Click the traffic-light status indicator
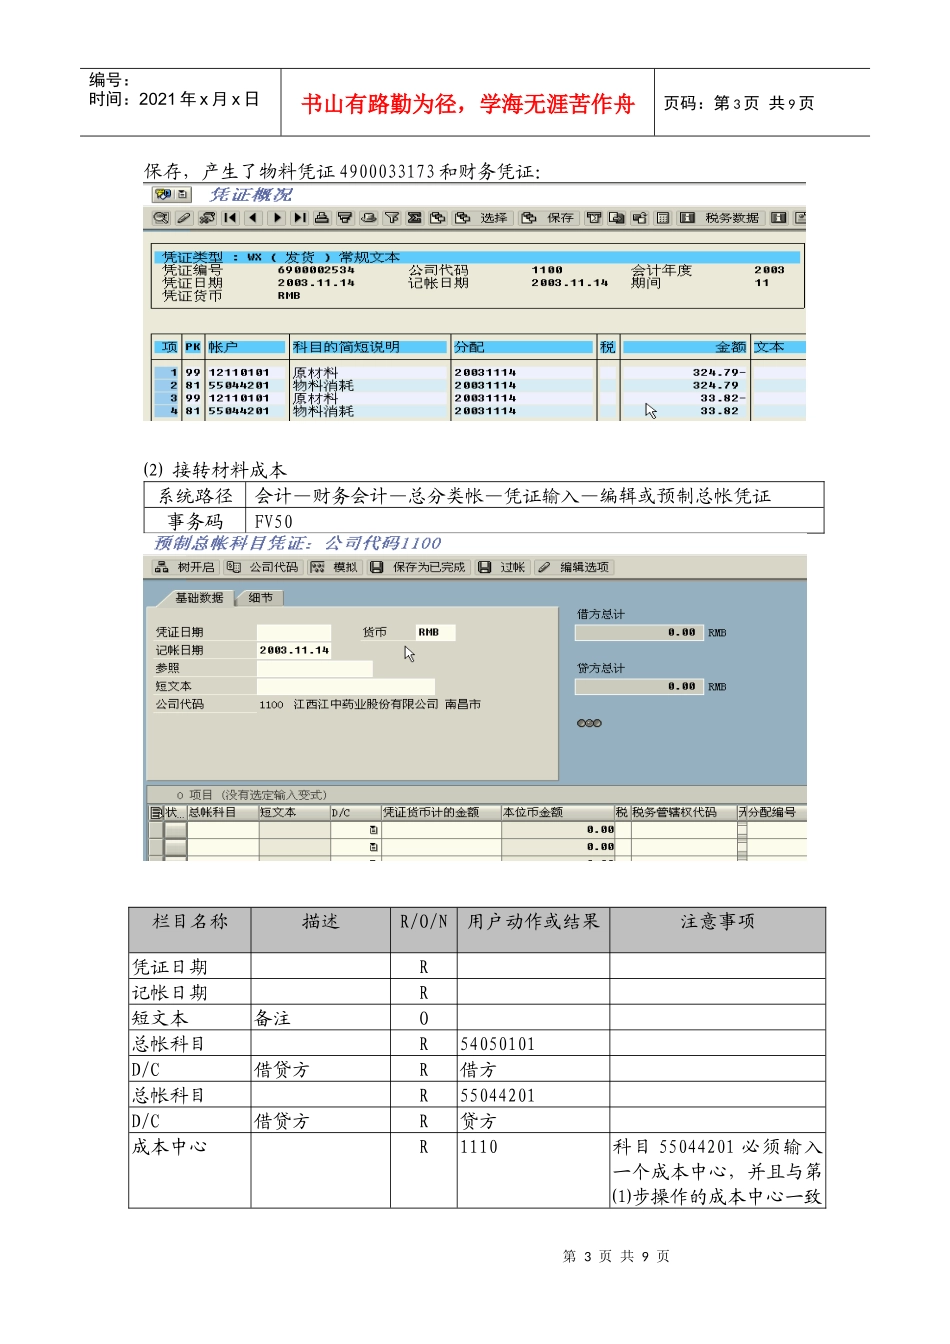Viewport: 950px width, 1344px height. [x=590, y=723]
